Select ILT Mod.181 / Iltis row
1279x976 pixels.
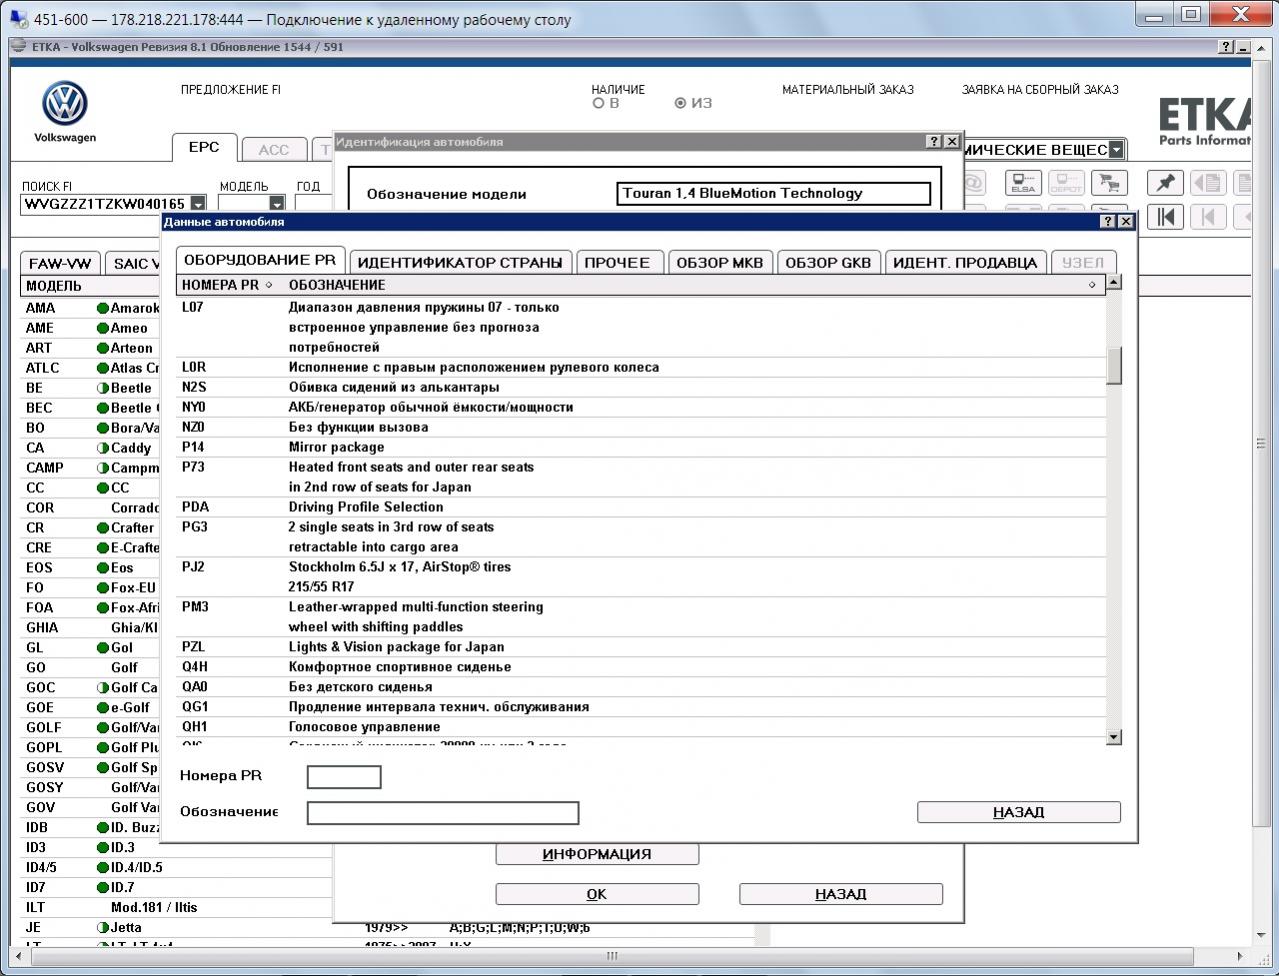(176, 908)
